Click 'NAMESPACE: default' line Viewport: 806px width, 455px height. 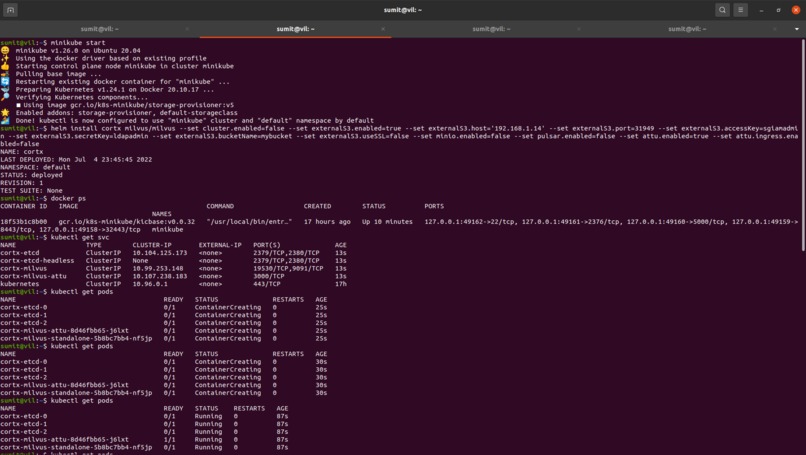pyautogui.click(x=35, y=167)
